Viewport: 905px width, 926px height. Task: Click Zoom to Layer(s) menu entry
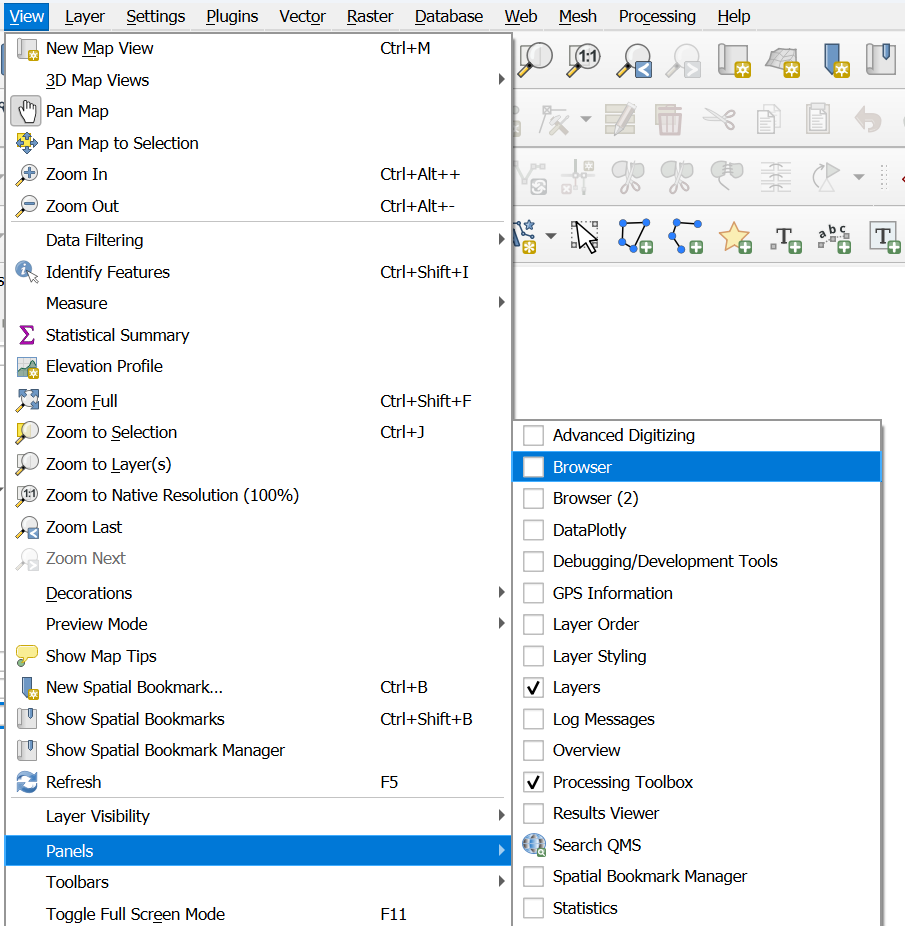click(x=108, y=464)
